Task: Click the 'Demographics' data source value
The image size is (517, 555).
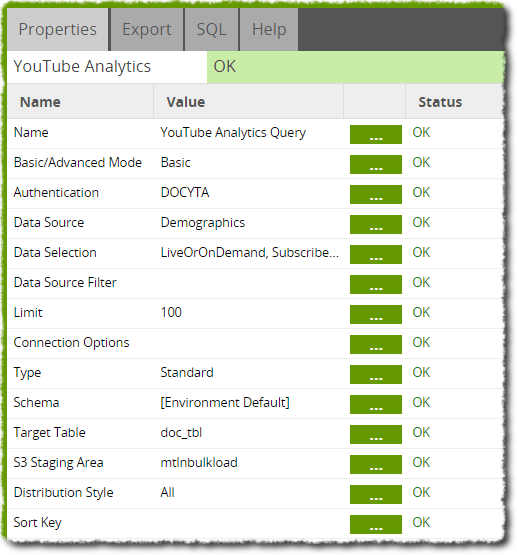Action: (203, 223)
